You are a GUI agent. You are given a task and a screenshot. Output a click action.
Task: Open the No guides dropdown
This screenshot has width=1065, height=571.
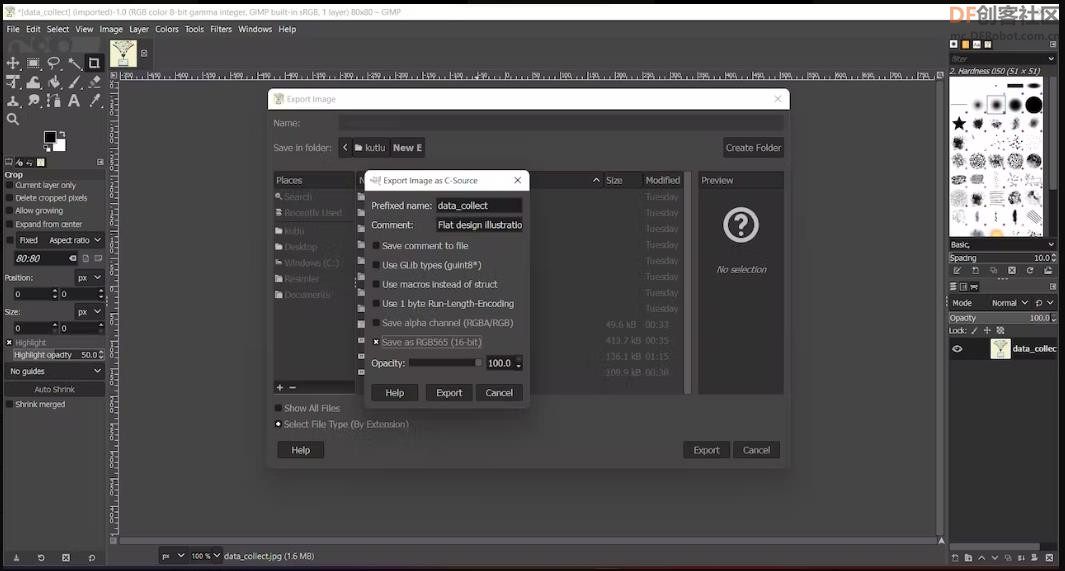[55, 371]
